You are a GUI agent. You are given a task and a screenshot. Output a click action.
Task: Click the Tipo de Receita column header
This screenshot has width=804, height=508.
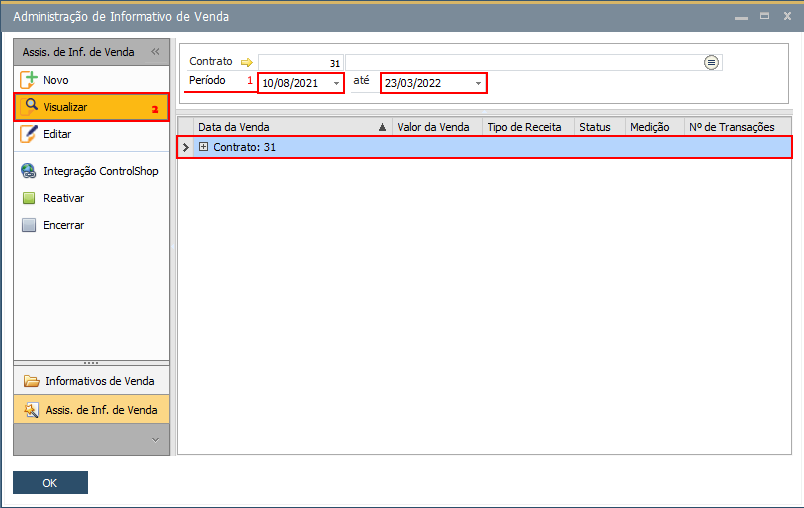click(x=528, y=127)
